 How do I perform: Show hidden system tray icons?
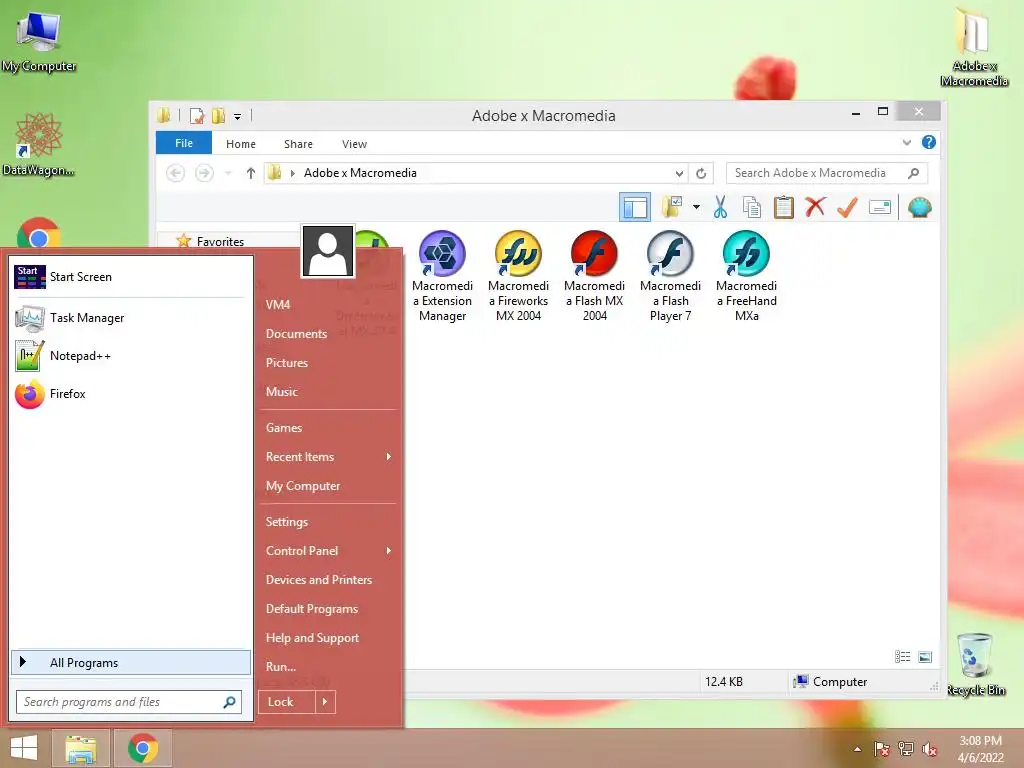pos(857,749)
